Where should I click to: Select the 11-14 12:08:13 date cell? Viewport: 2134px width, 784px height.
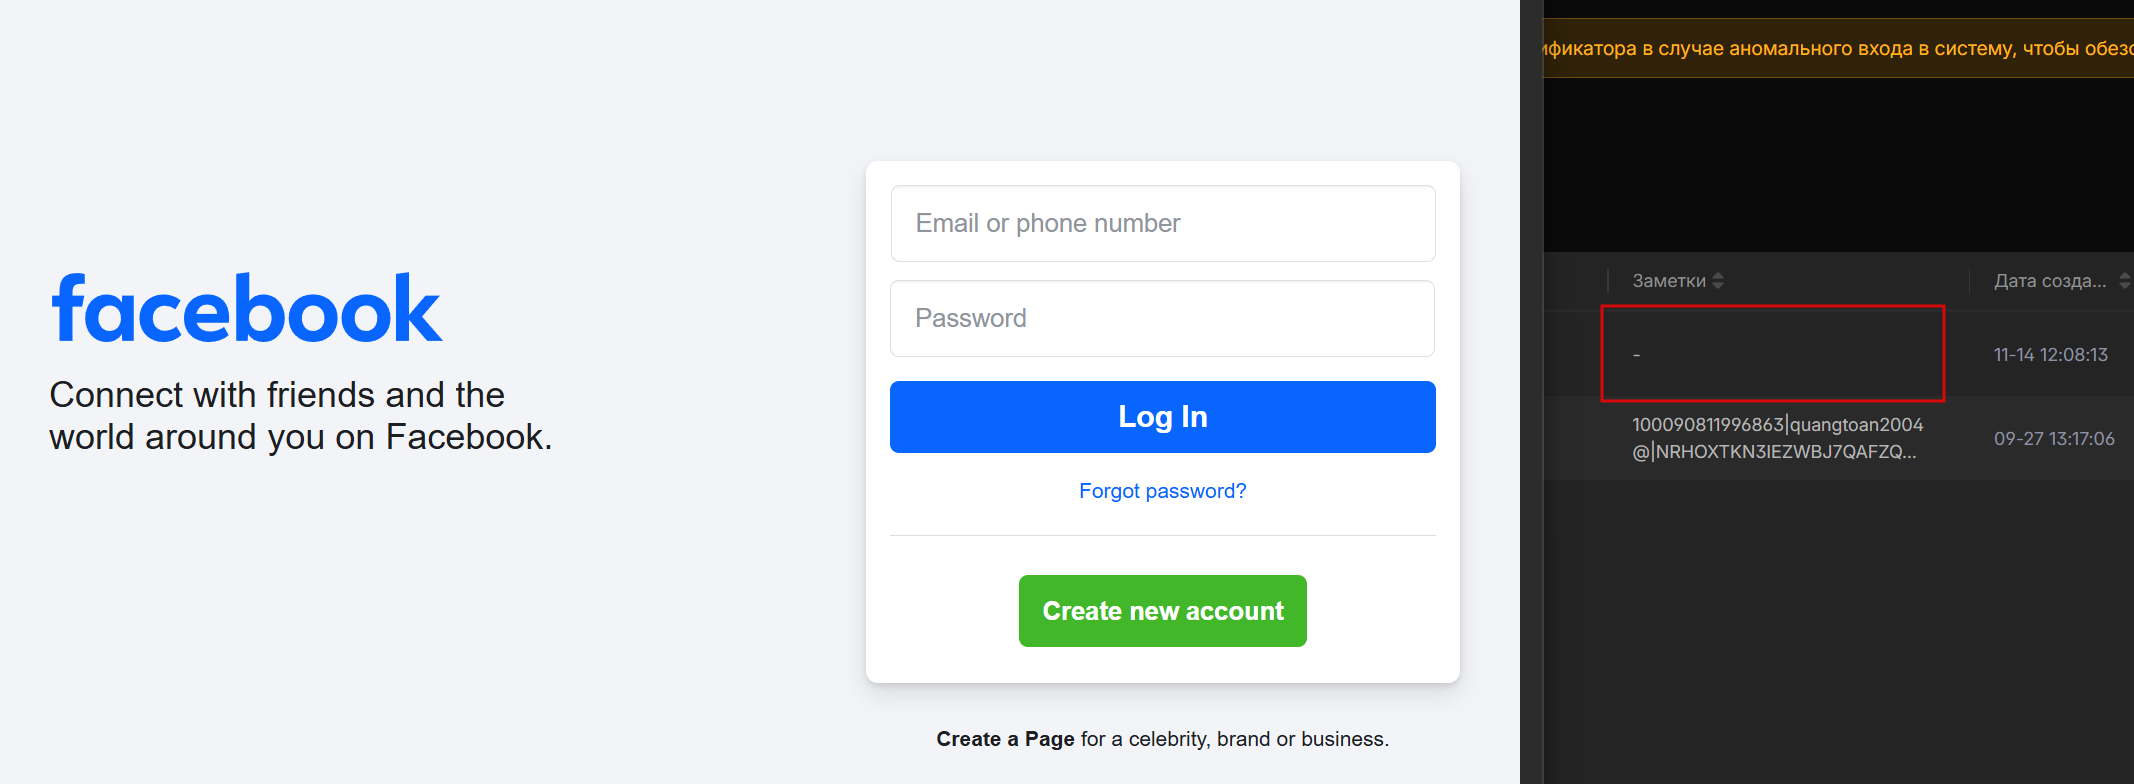pos(2050,355)
